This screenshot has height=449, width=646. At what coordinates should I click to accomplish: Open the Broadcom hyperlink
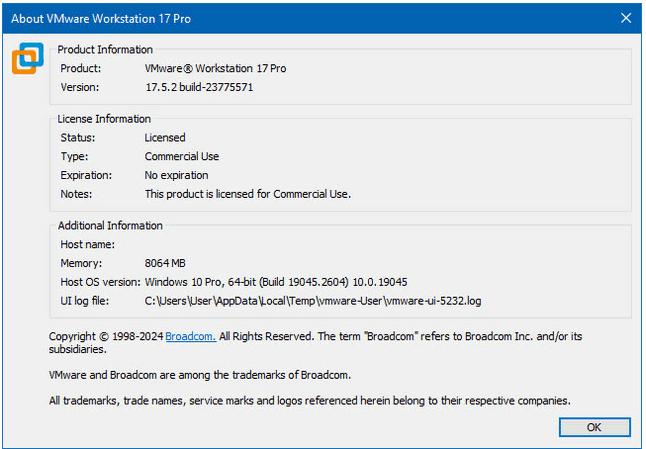click(x=190, y=336)
